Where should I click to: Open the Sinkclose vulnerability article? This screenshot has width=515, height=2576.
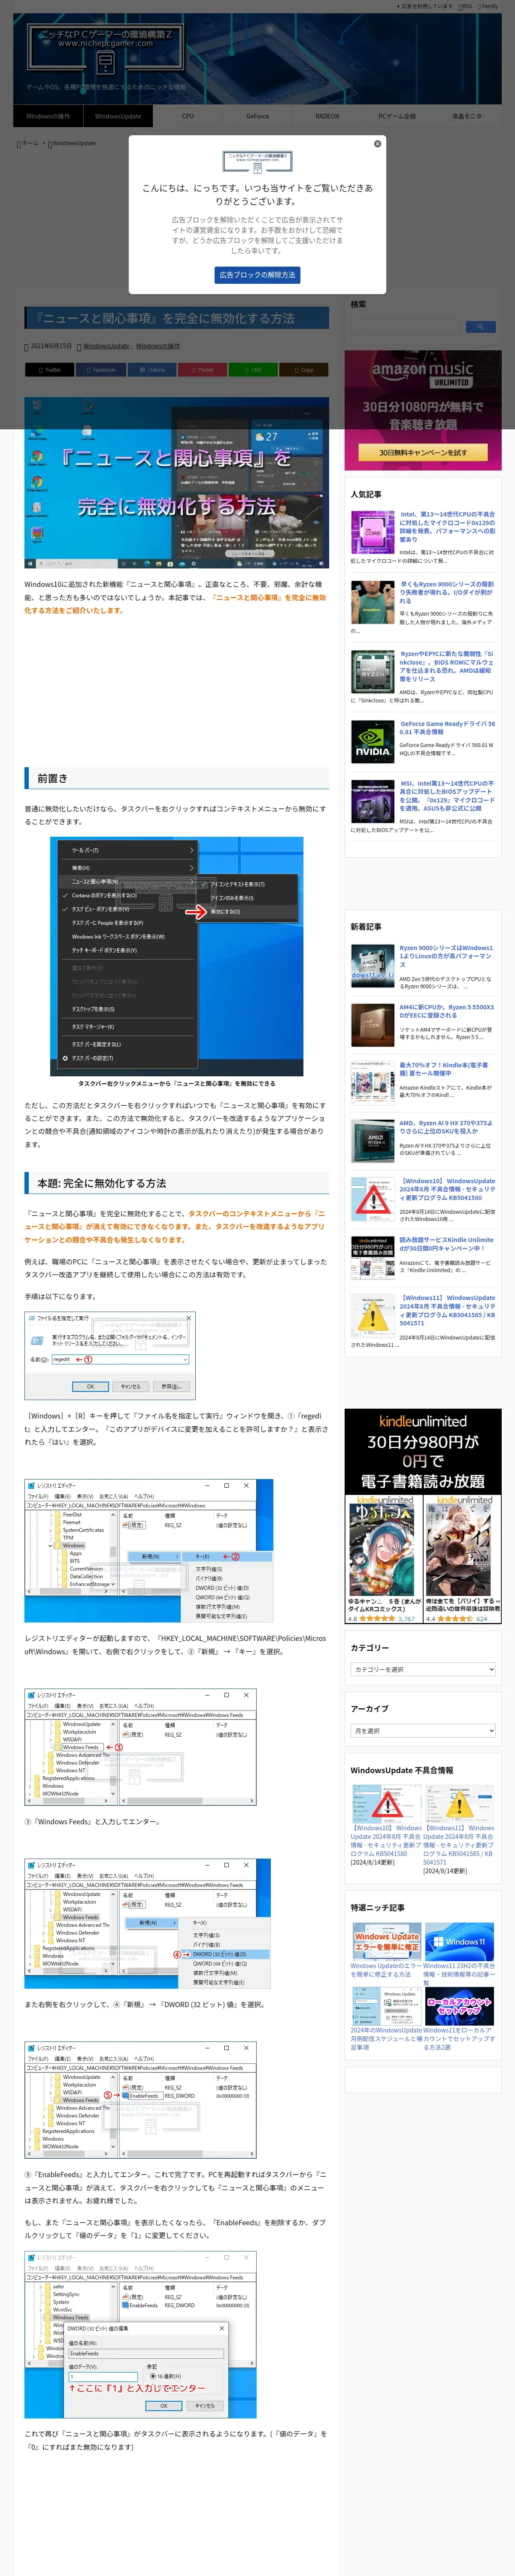pyautogui.click(x=447, y=666)
